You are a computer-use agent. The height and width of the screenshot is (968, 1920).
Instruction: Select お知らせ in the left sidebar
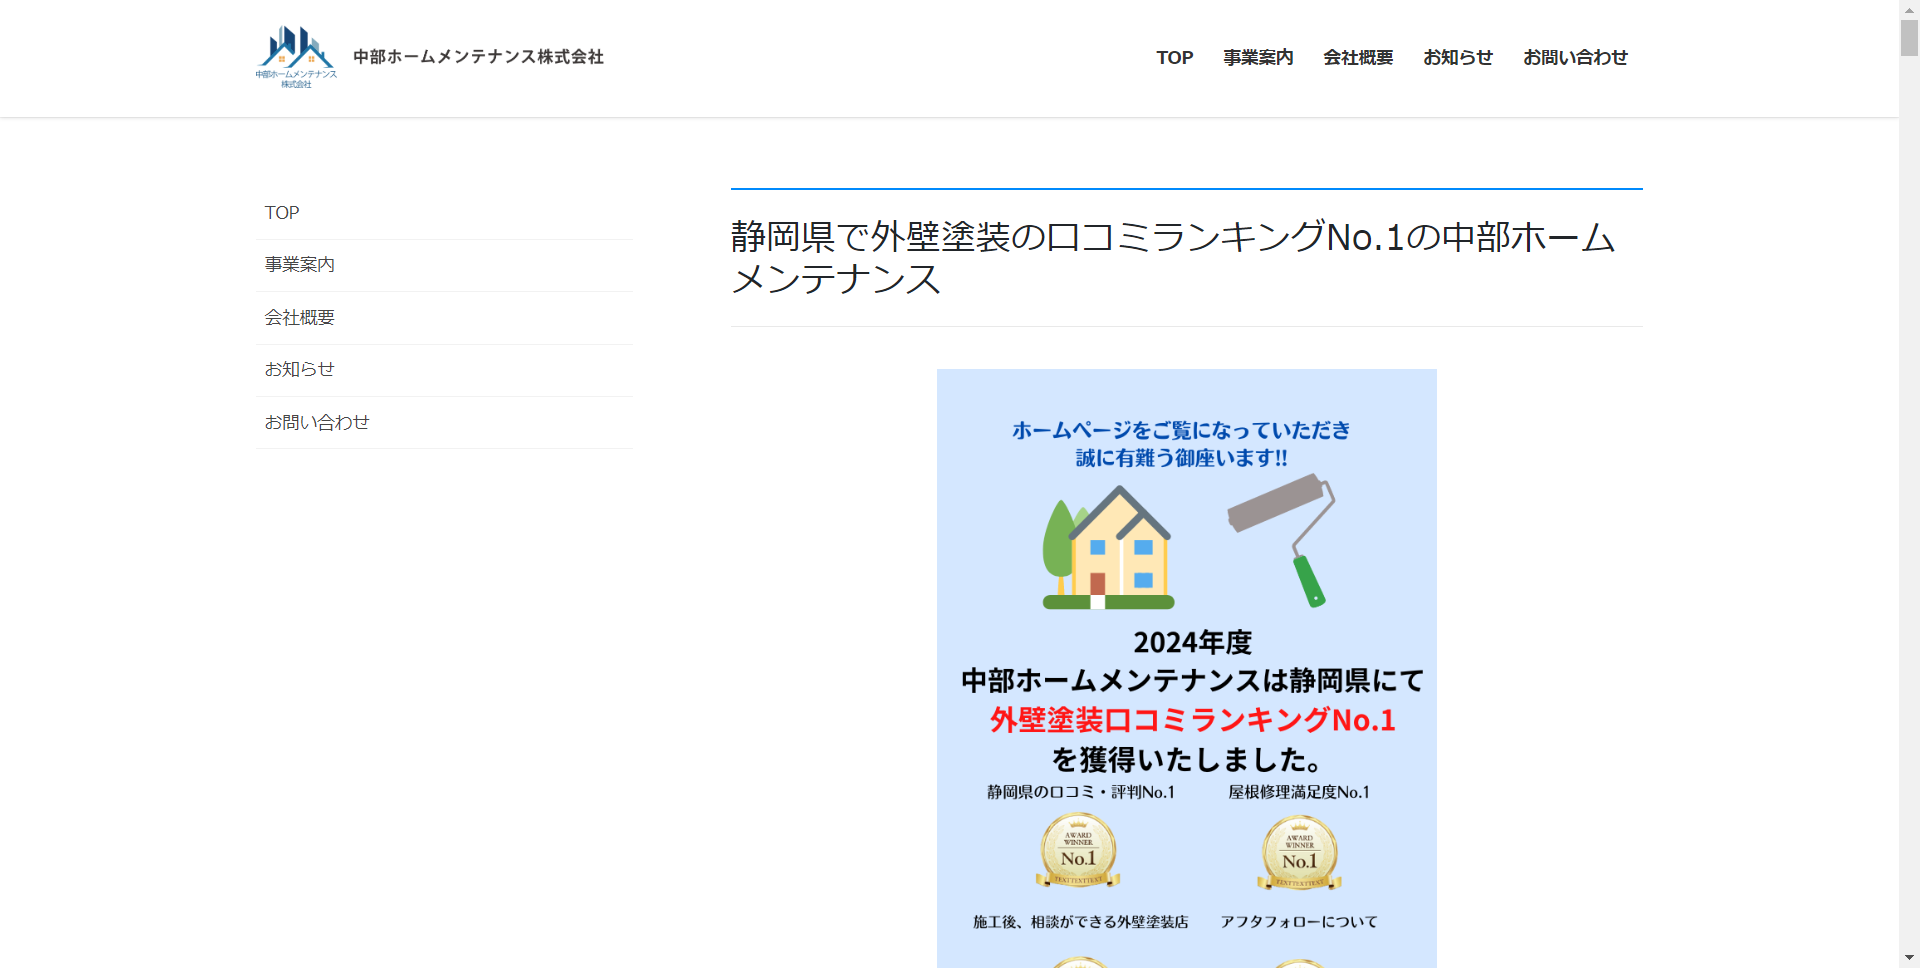click(x=444, y=370)
